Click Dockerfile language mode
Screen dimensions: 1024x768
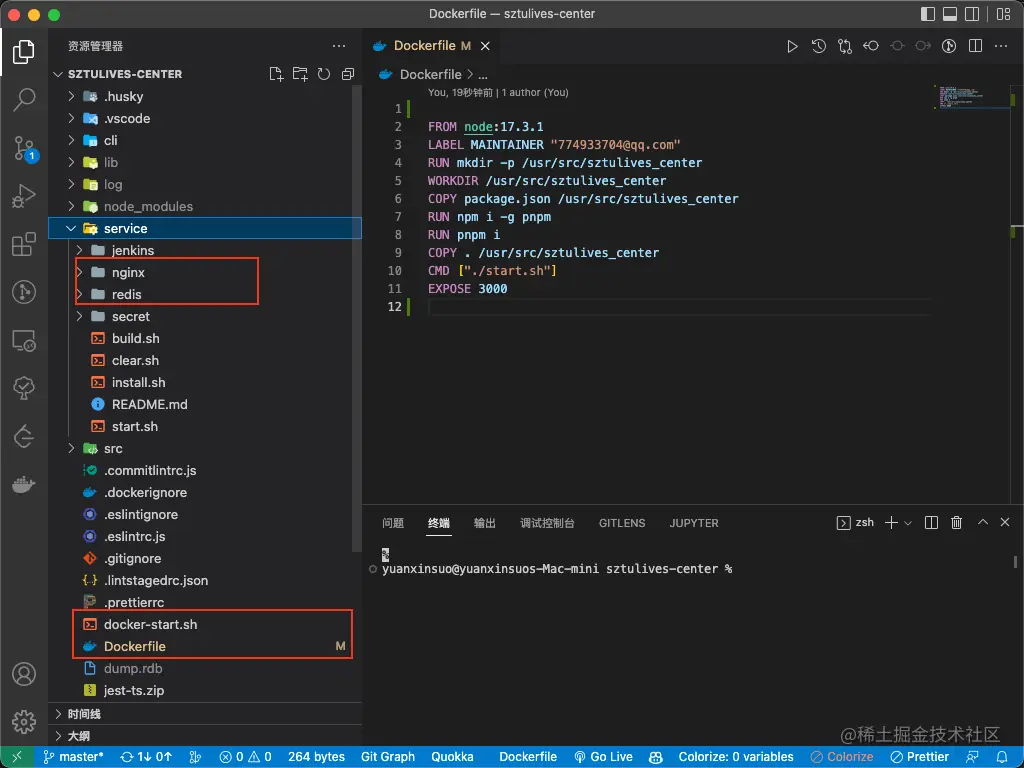528,757
